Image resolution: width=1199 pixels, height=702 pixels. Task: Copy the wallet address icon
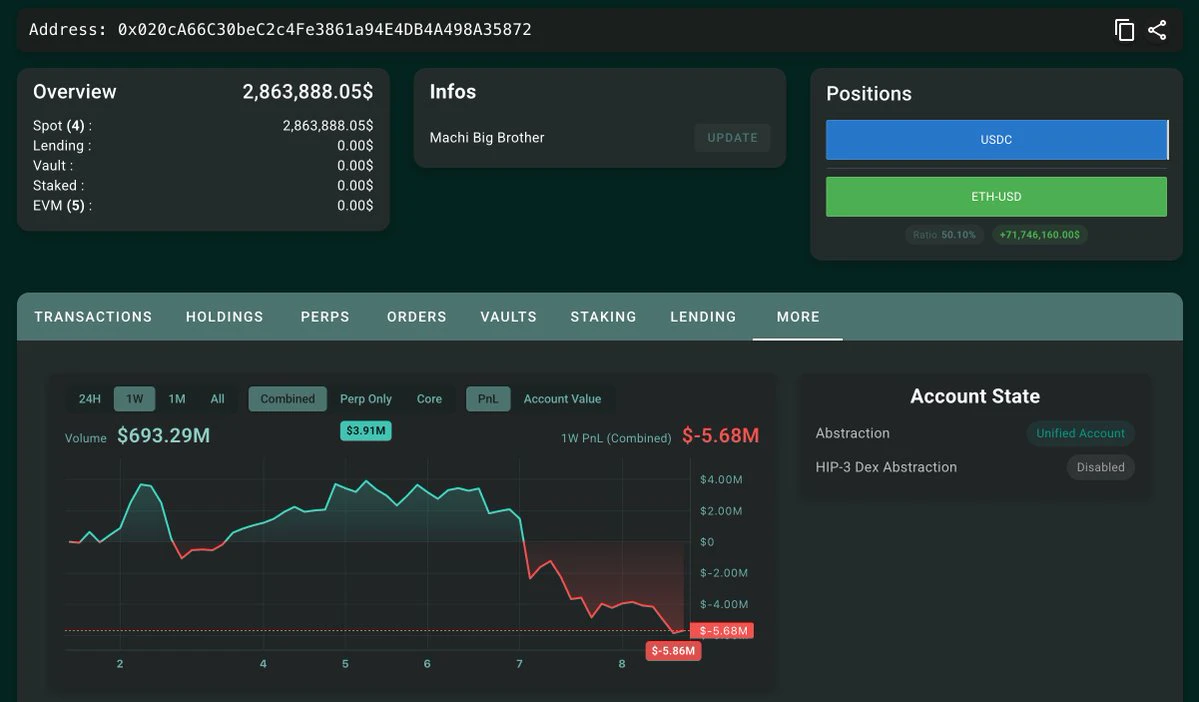tap(1124, 30)
